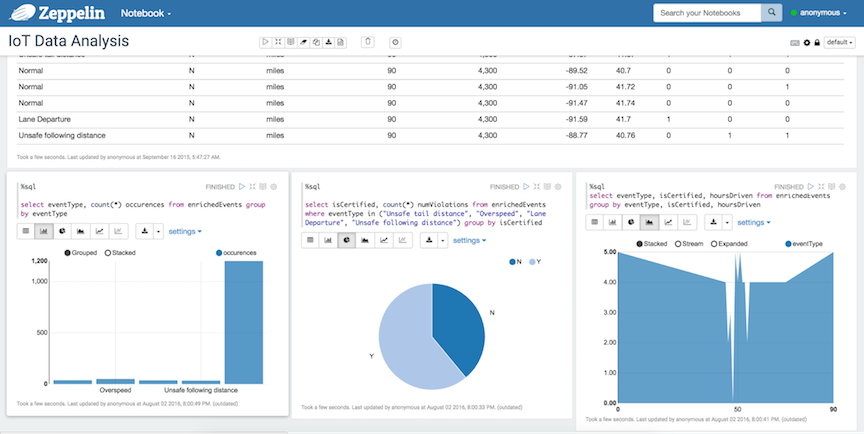Run all paragraphs in the notebook
The height and width of the screenshot is (434, 864).
266,42
